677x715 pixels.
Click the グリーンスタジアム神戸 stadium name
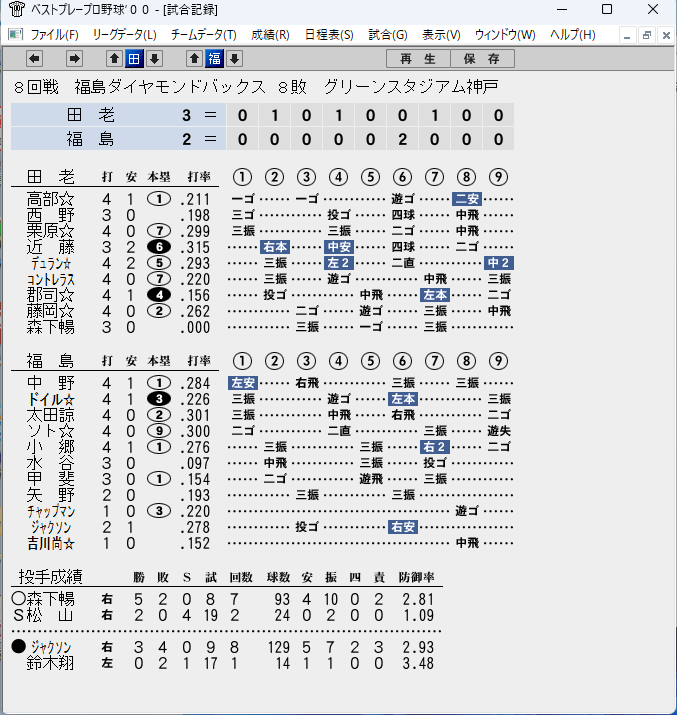pos(411,87)
